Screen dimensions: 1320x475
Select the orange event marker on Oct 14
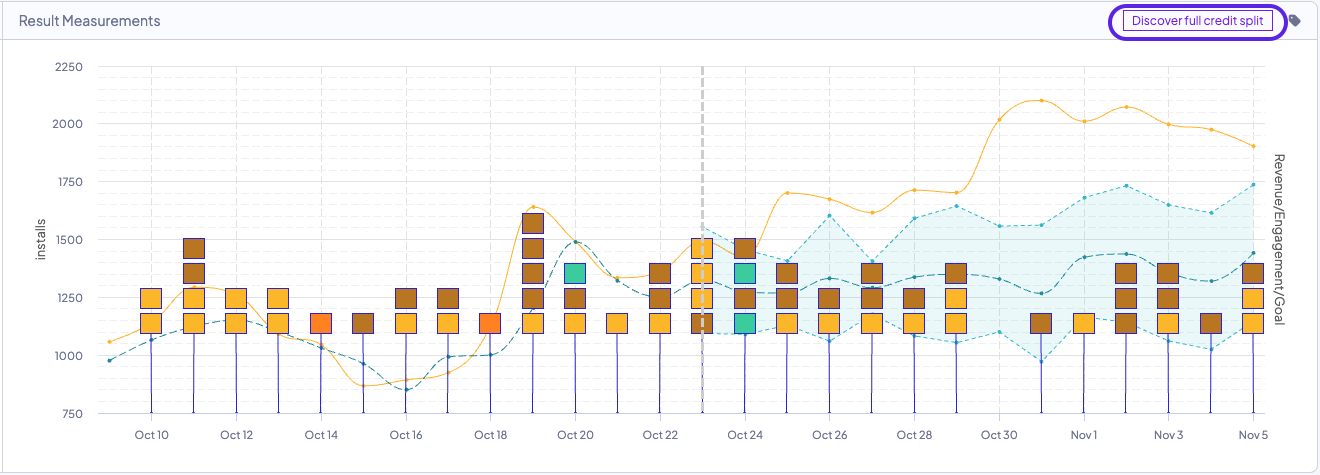[x=321, y=323]
